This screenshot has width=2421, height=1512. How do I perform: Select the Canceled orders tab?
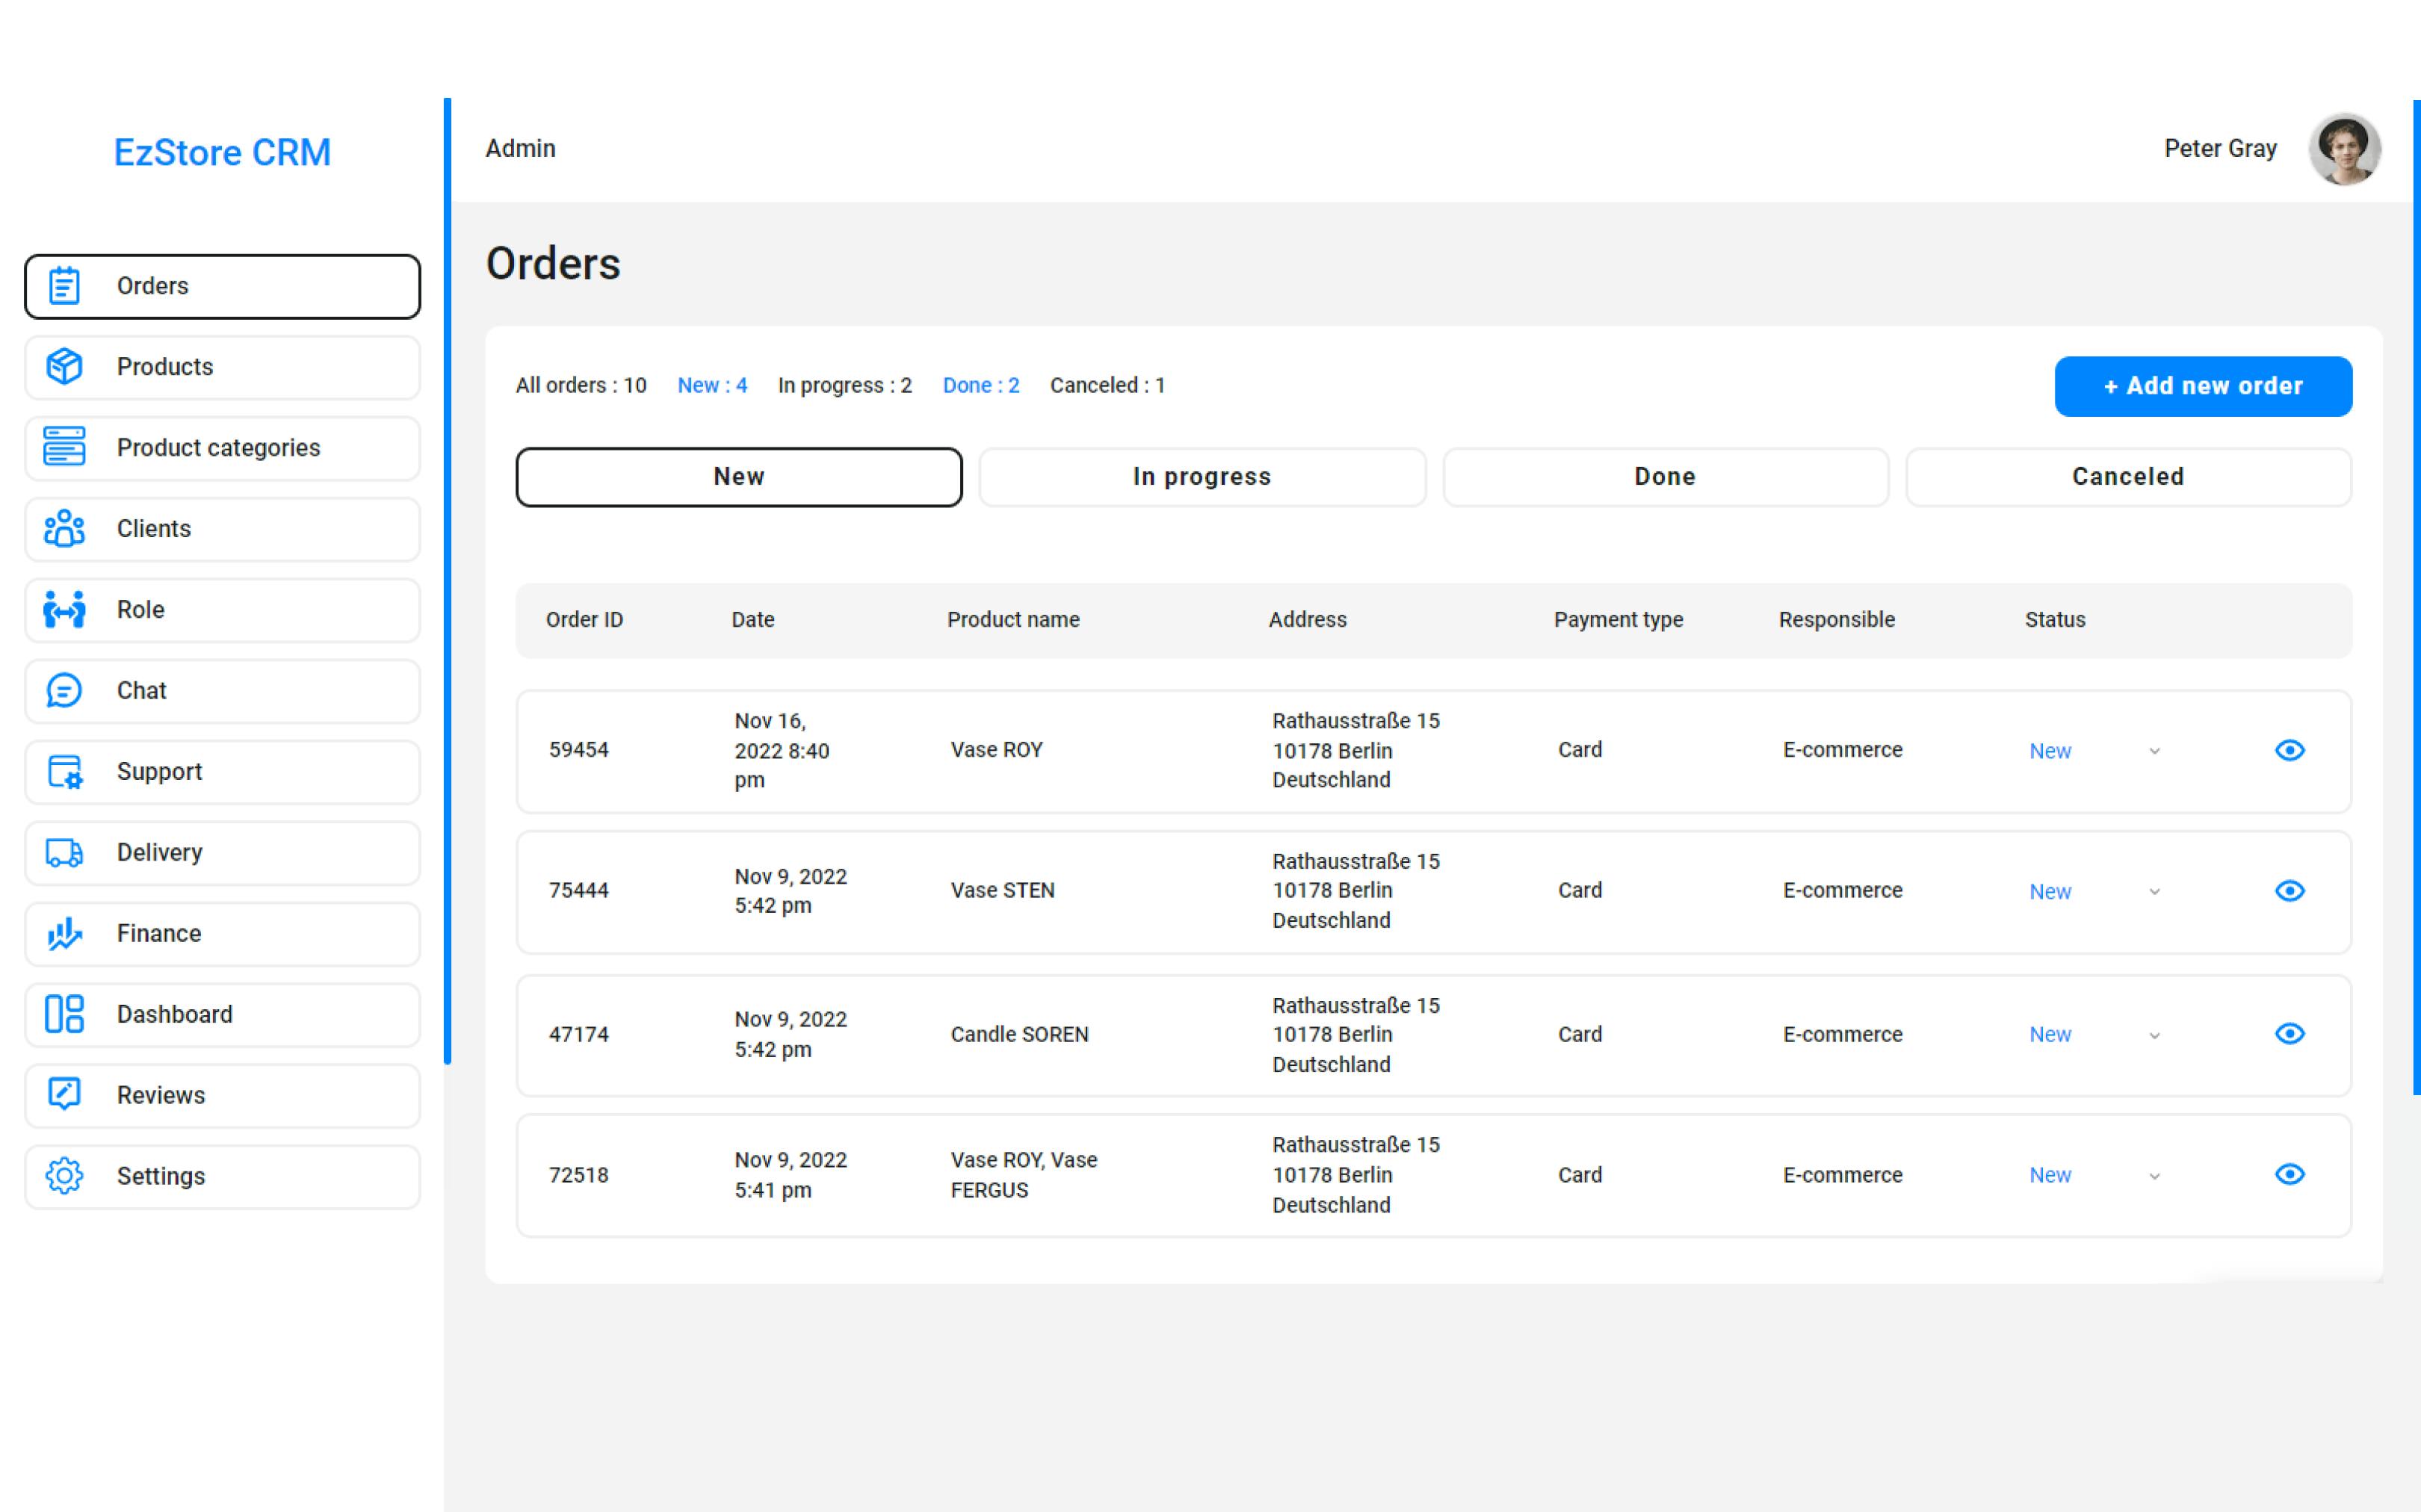(x=2127, y=477)
